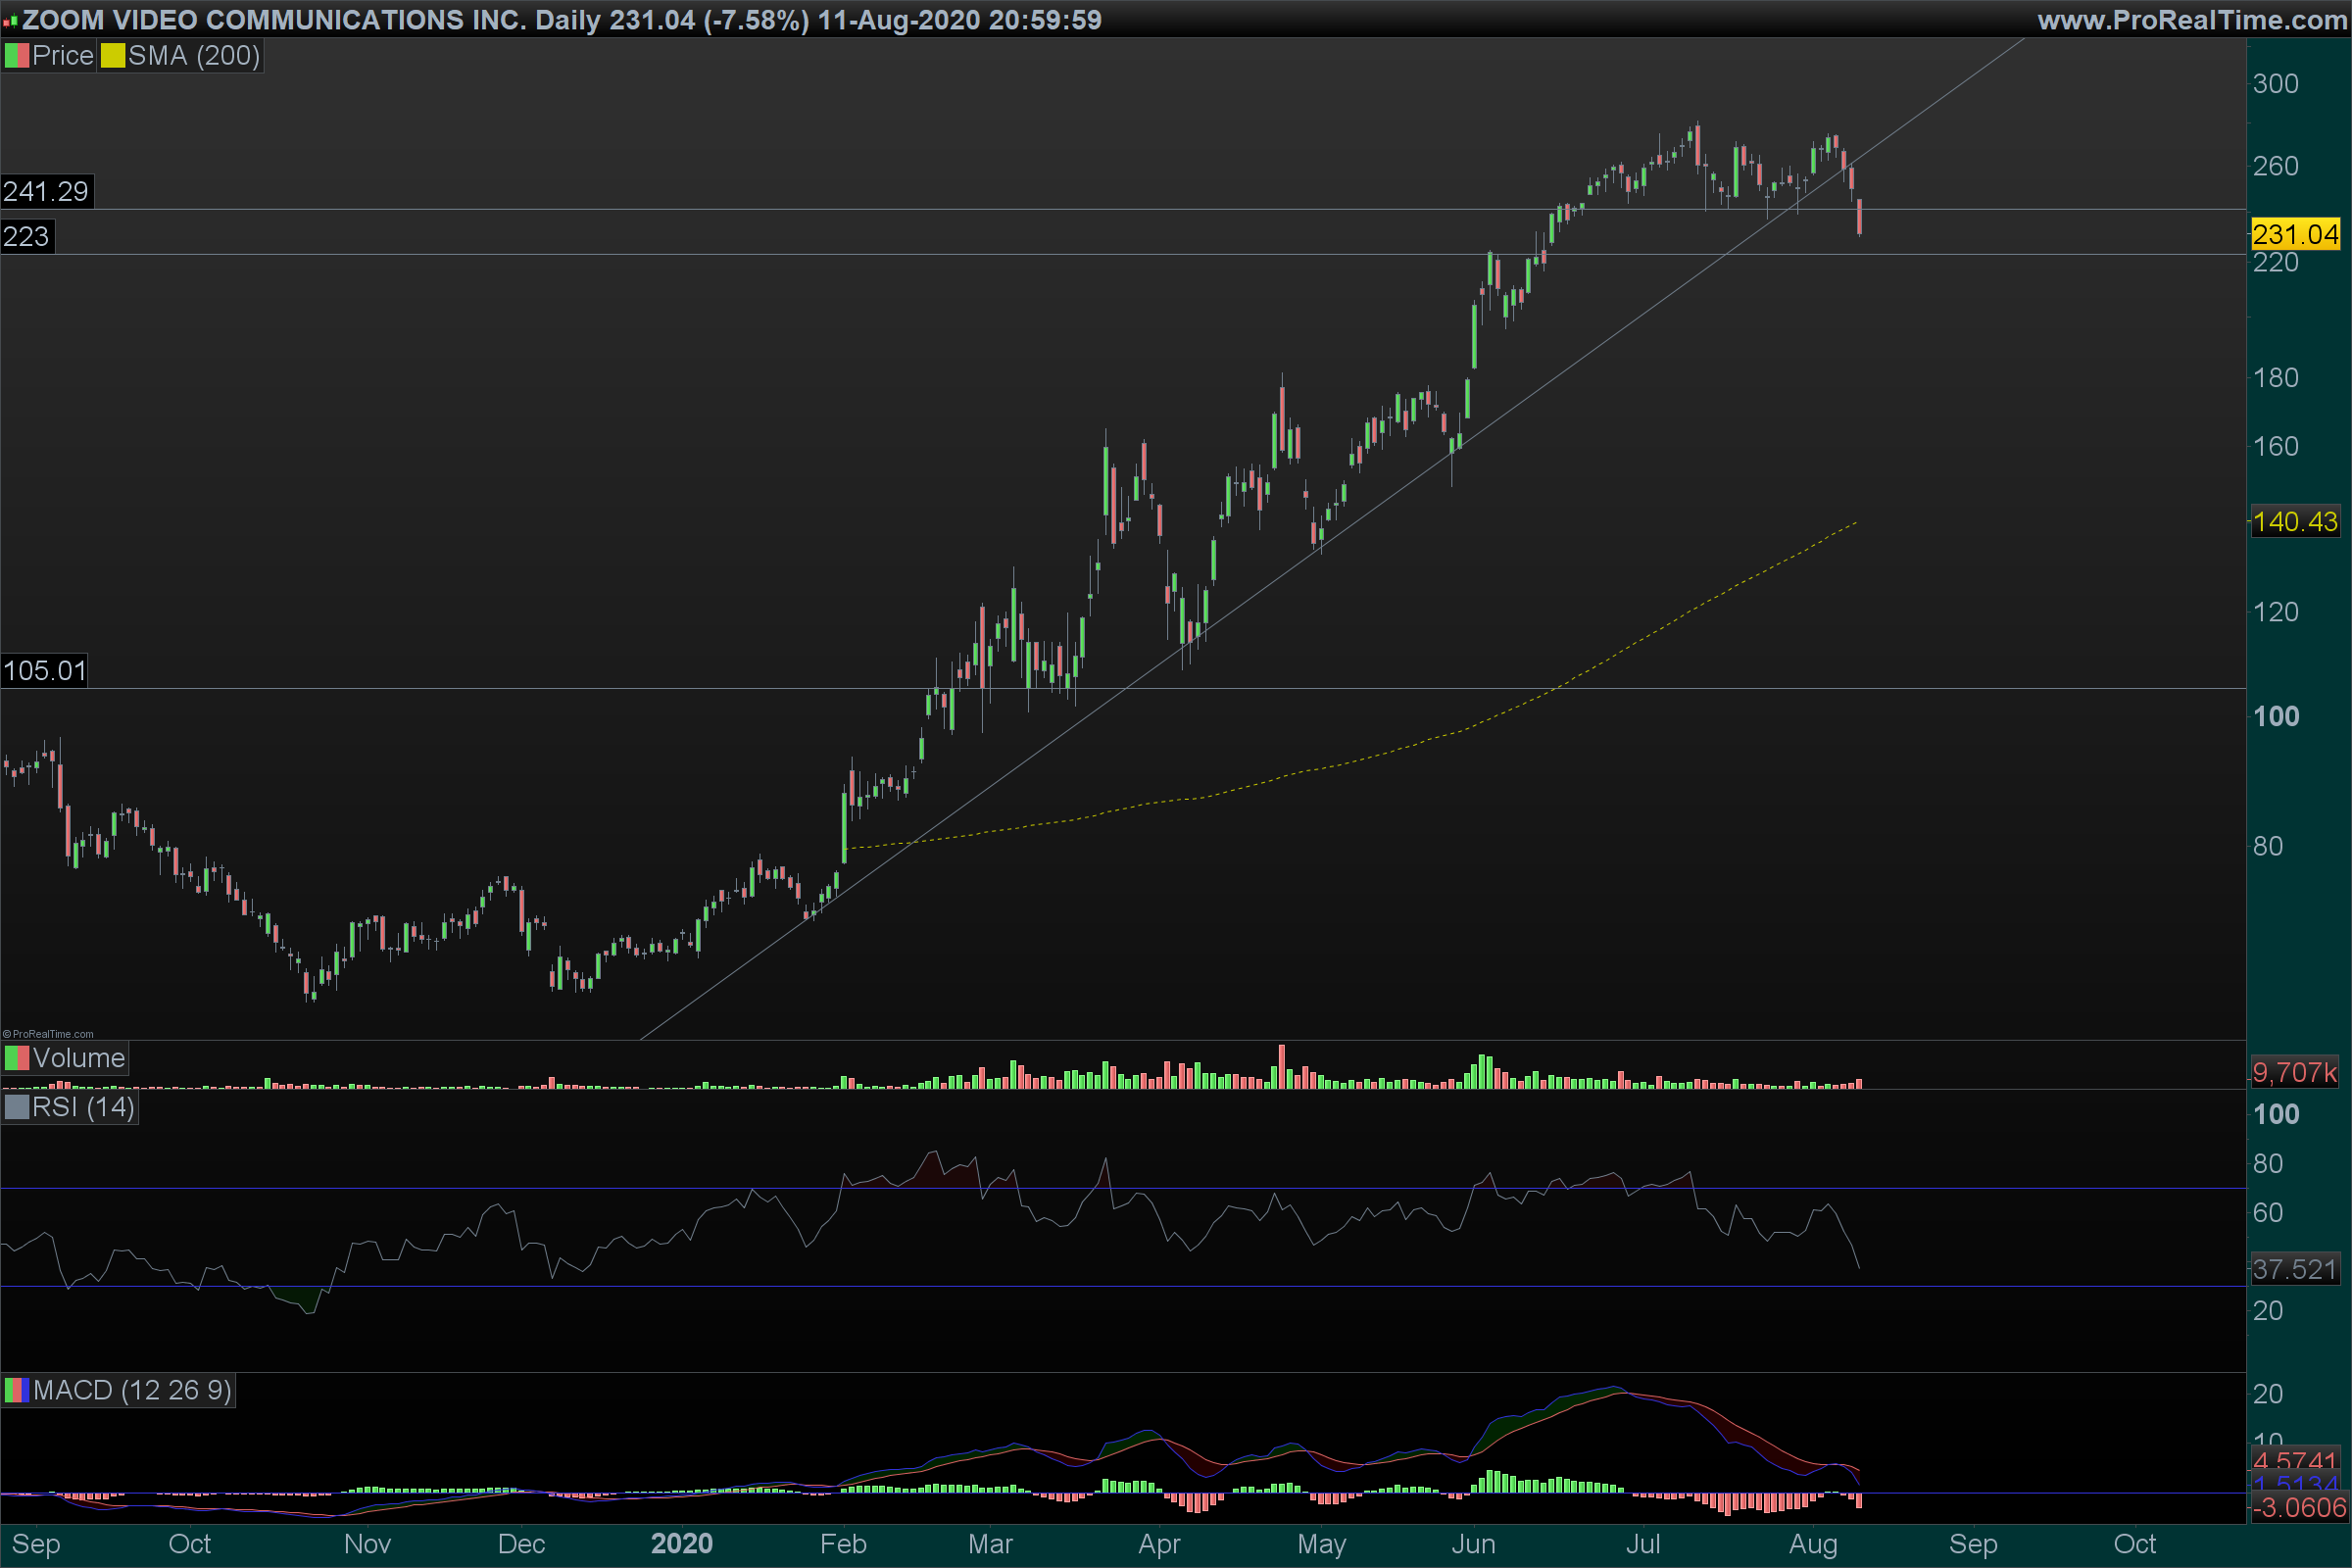Click the SMA value tag 140.43
The image size is (2352, 1568).
tap(2295, 521)
